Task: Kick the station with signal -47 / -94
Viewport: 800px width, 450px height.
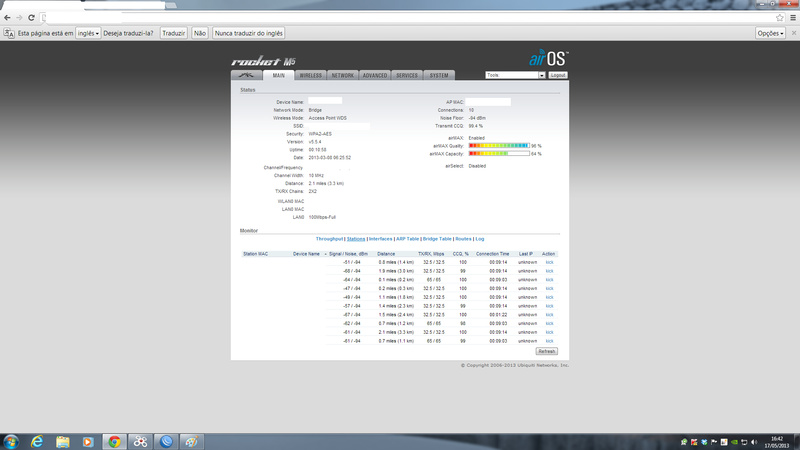Action: [549, 288]
